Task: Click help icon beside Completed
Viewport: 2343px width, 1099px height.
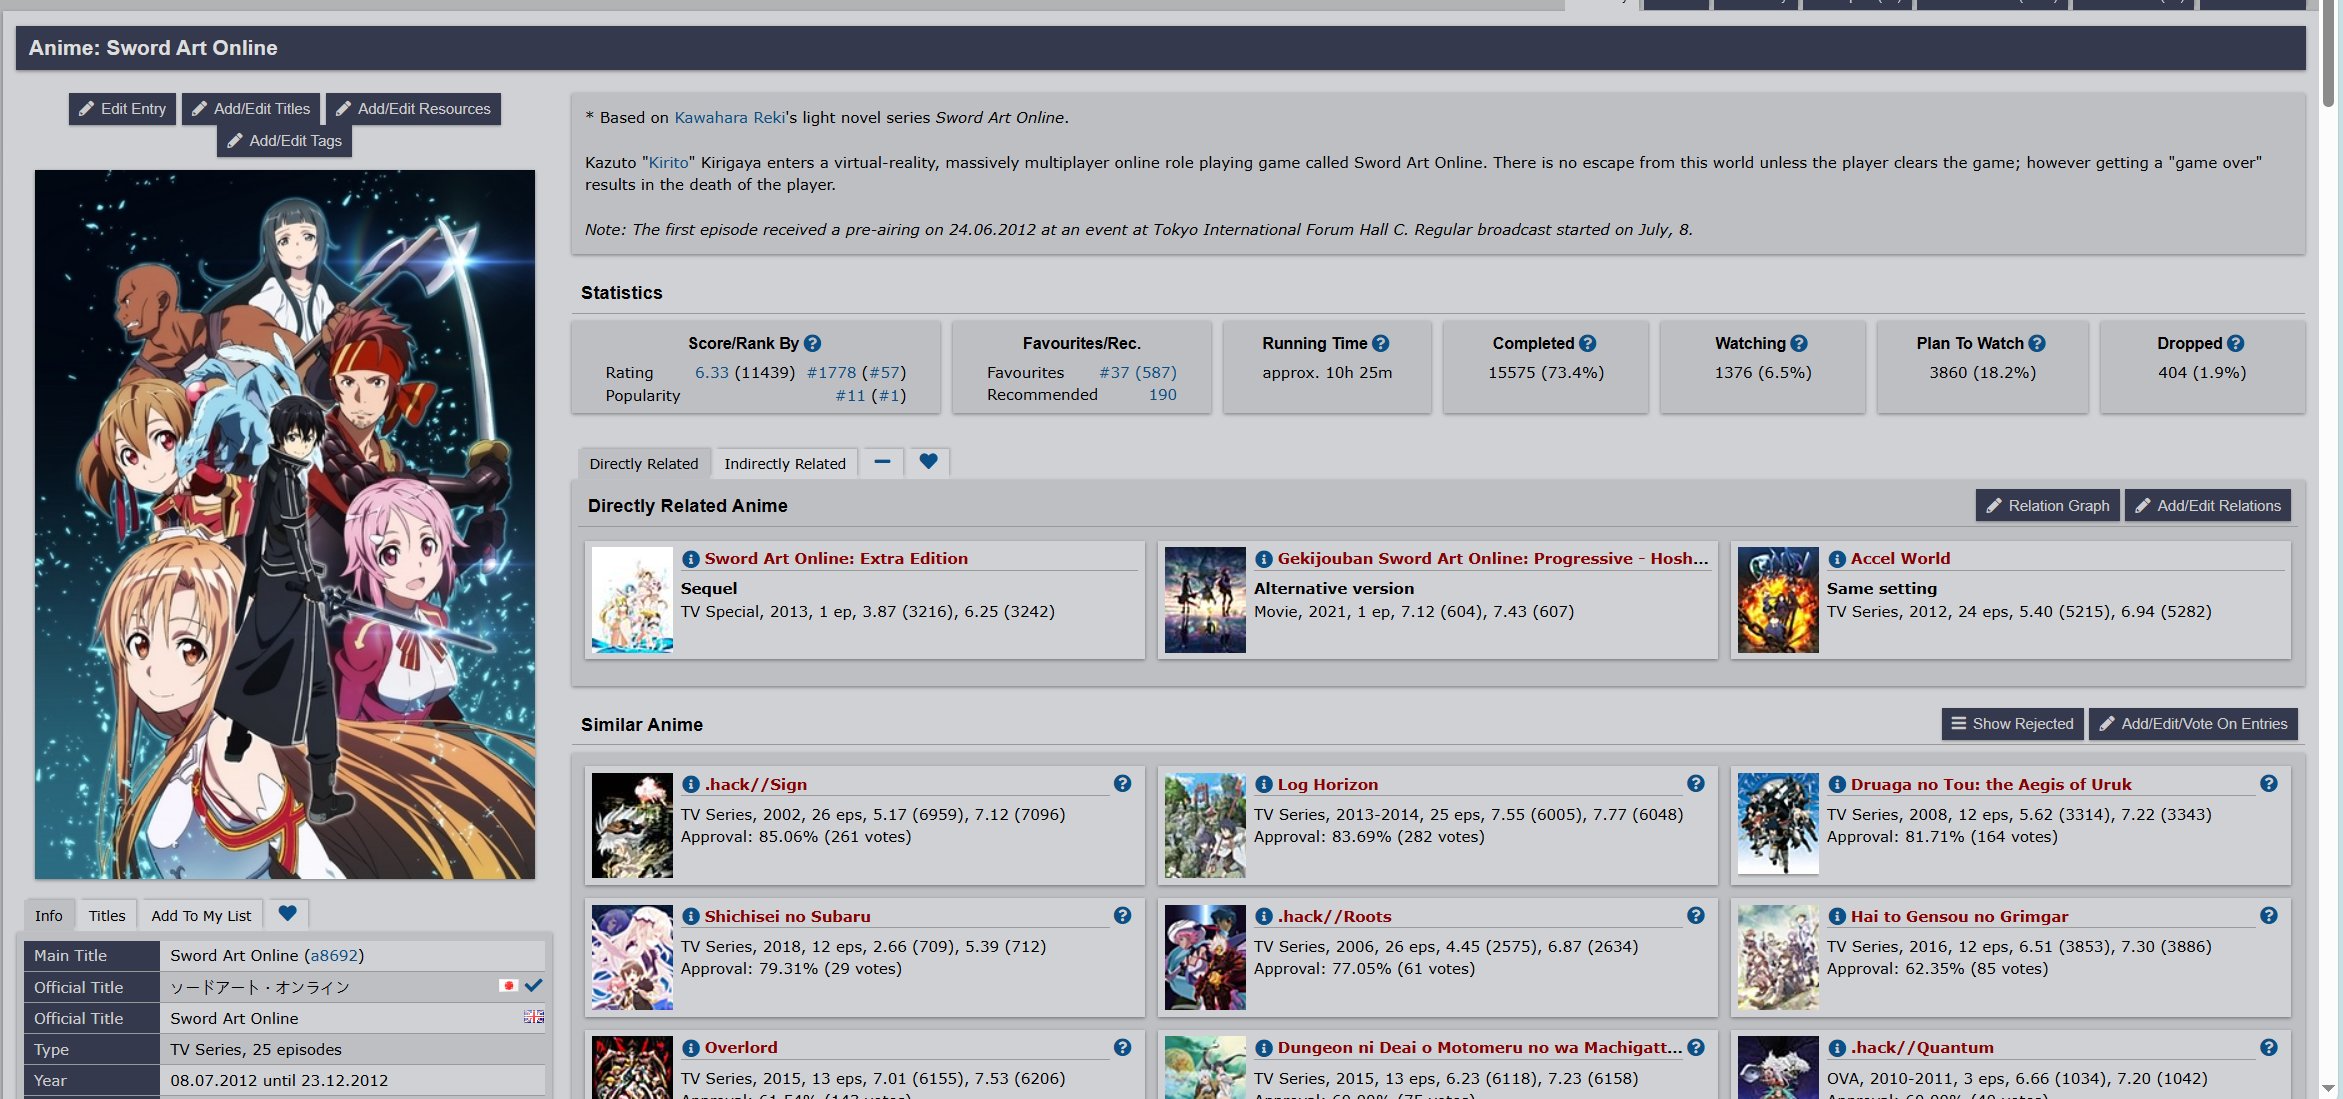Action: (1587, 343)
